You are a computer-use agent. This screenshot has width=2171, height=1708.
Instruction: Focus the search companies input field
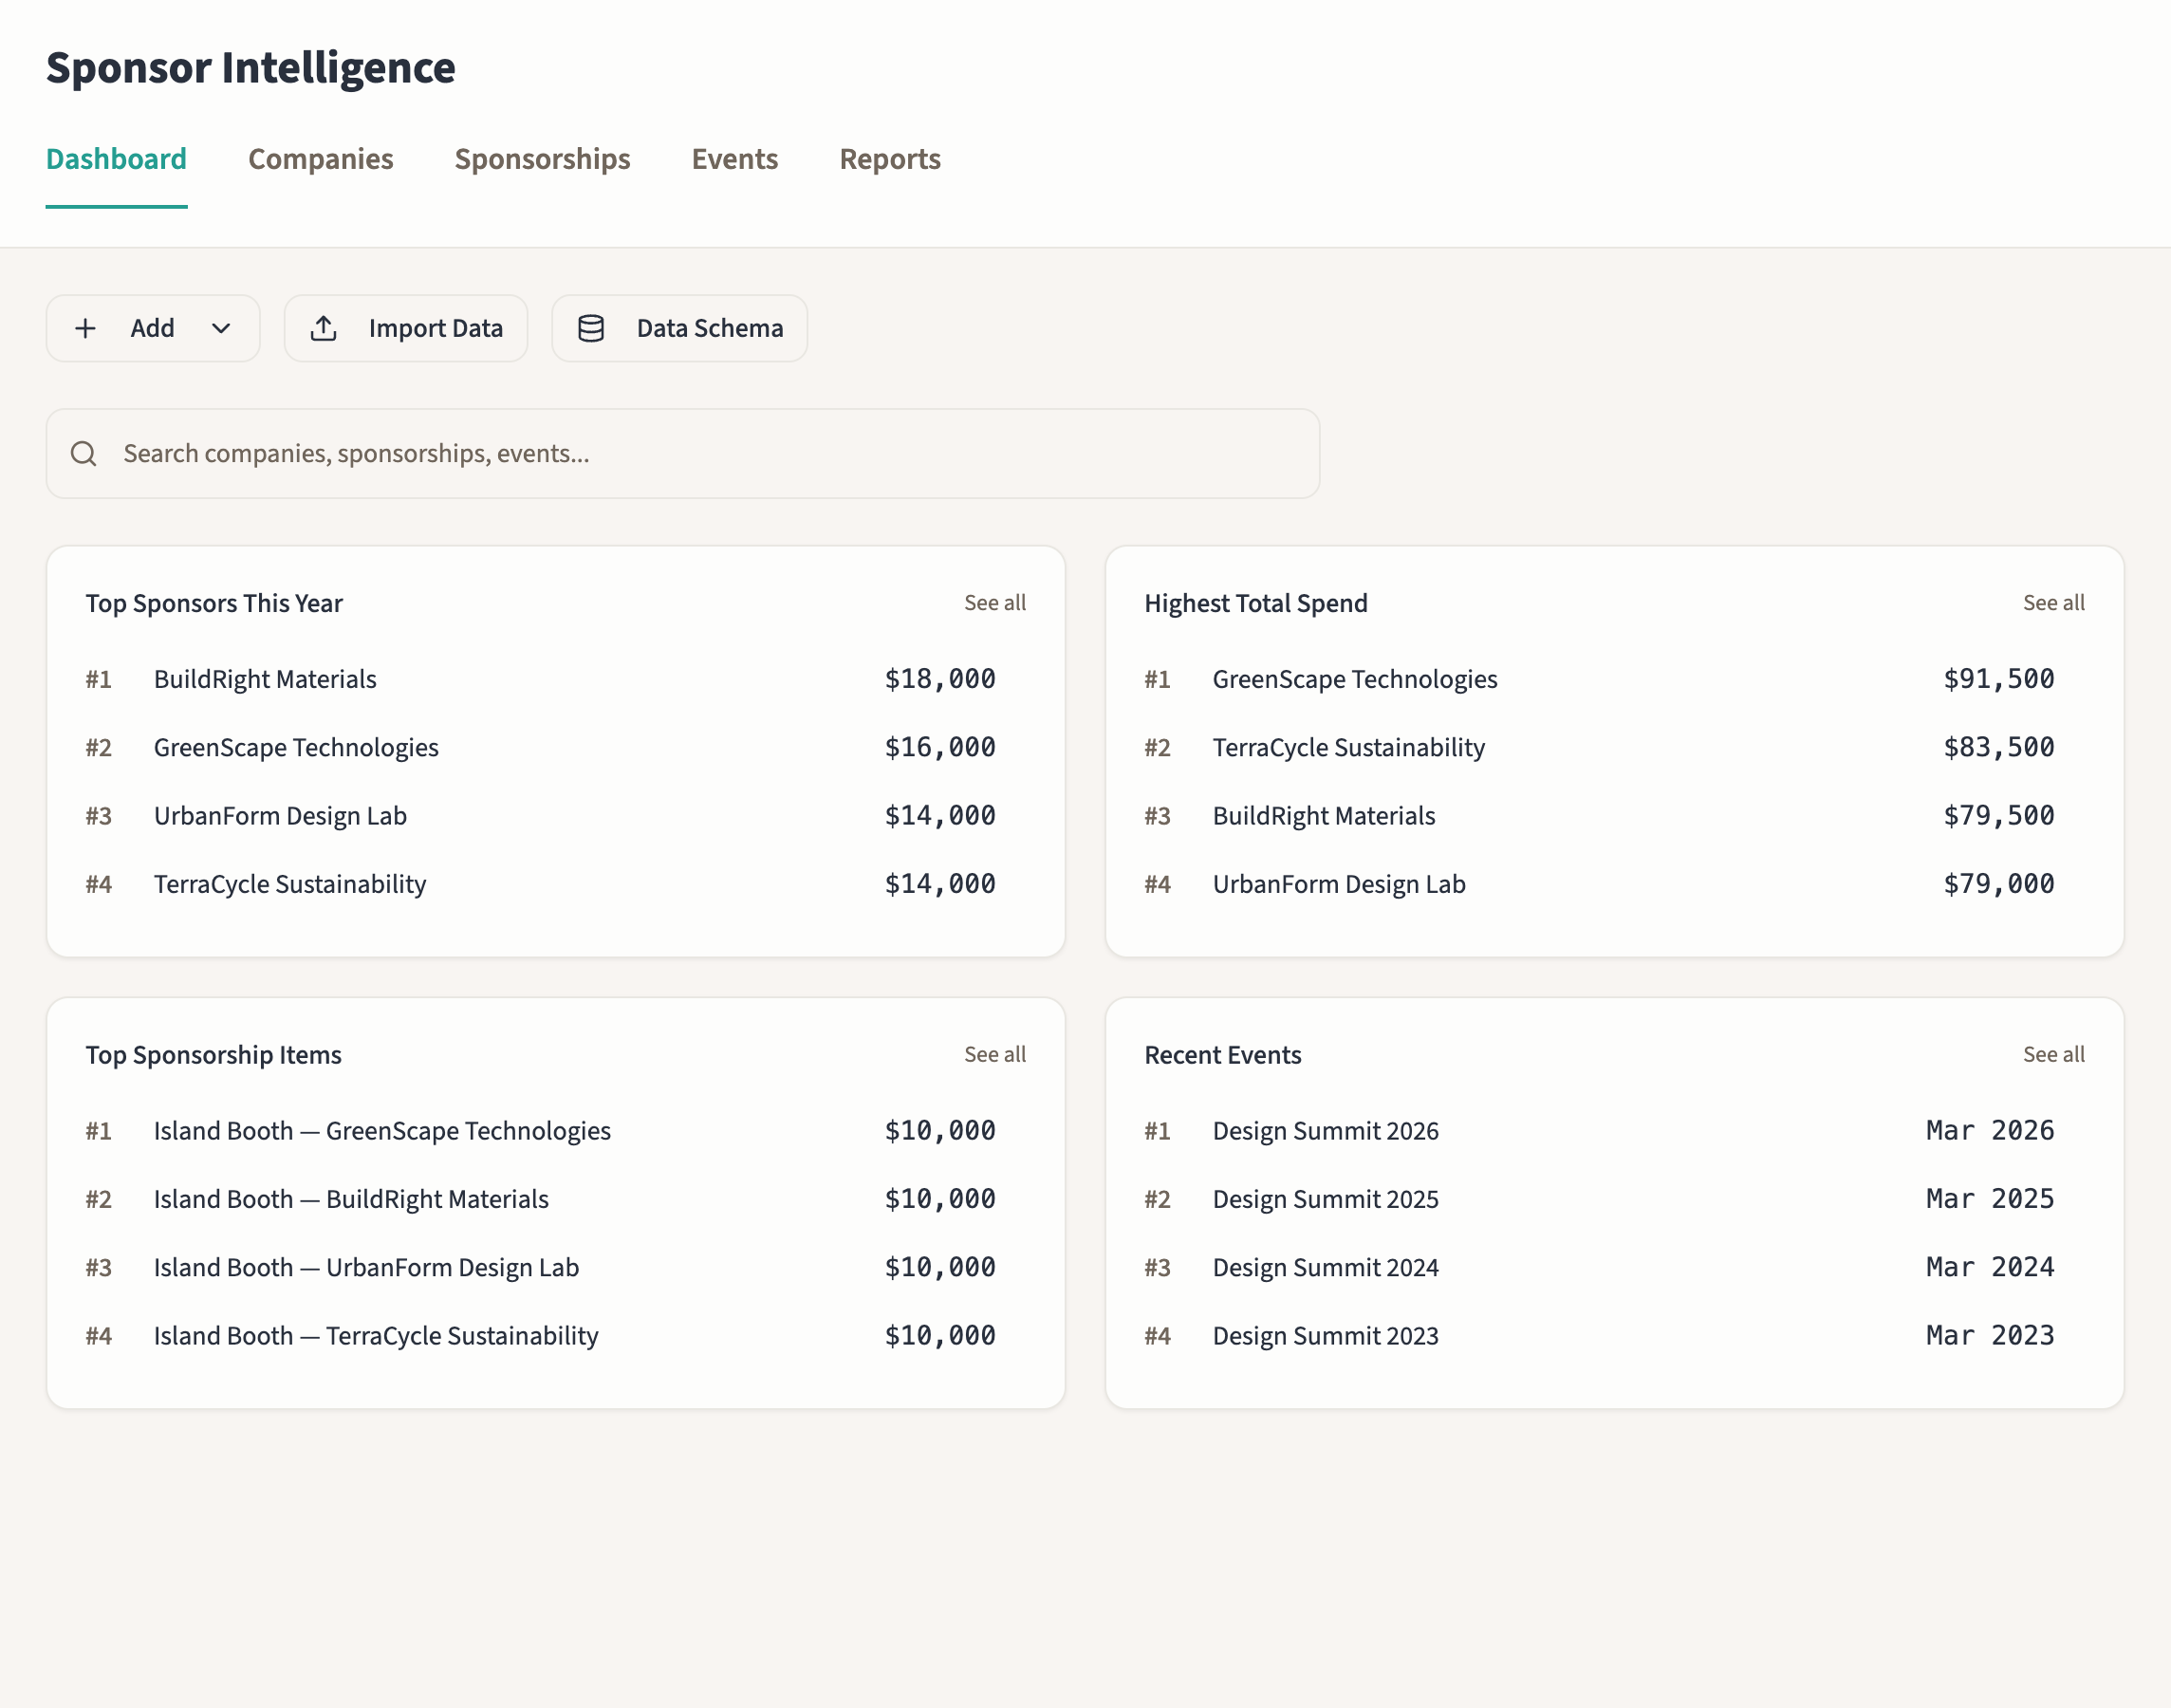[683, 454]
